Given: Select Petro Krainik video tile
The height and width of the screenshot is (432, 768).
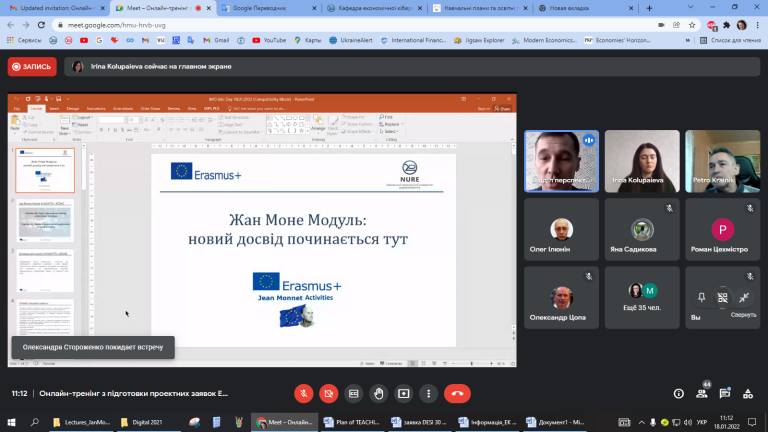Looking at the screenshot, I should (722, 161).
